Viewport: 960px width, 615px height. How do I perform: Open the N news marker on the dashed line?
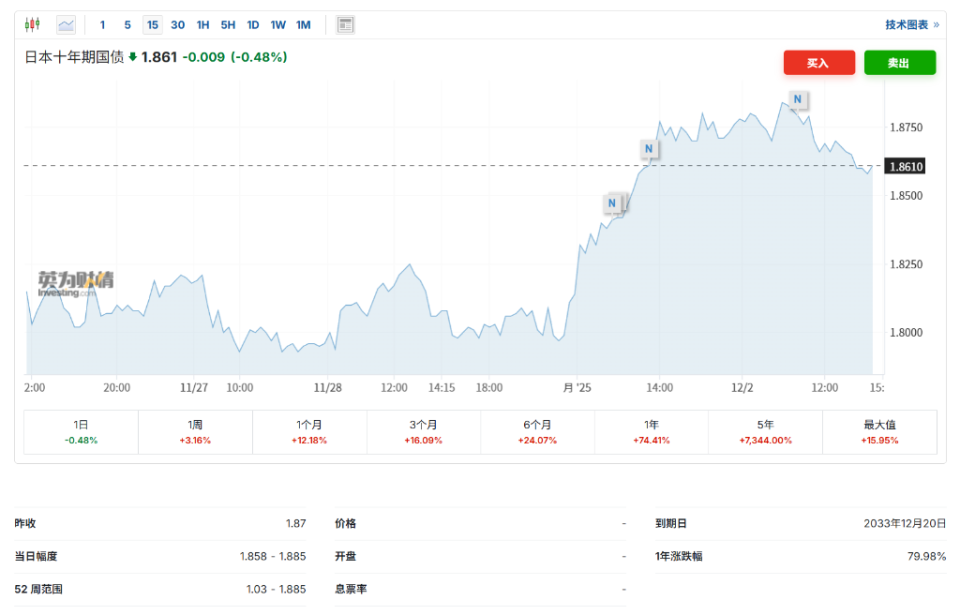[x=649, y=150]
